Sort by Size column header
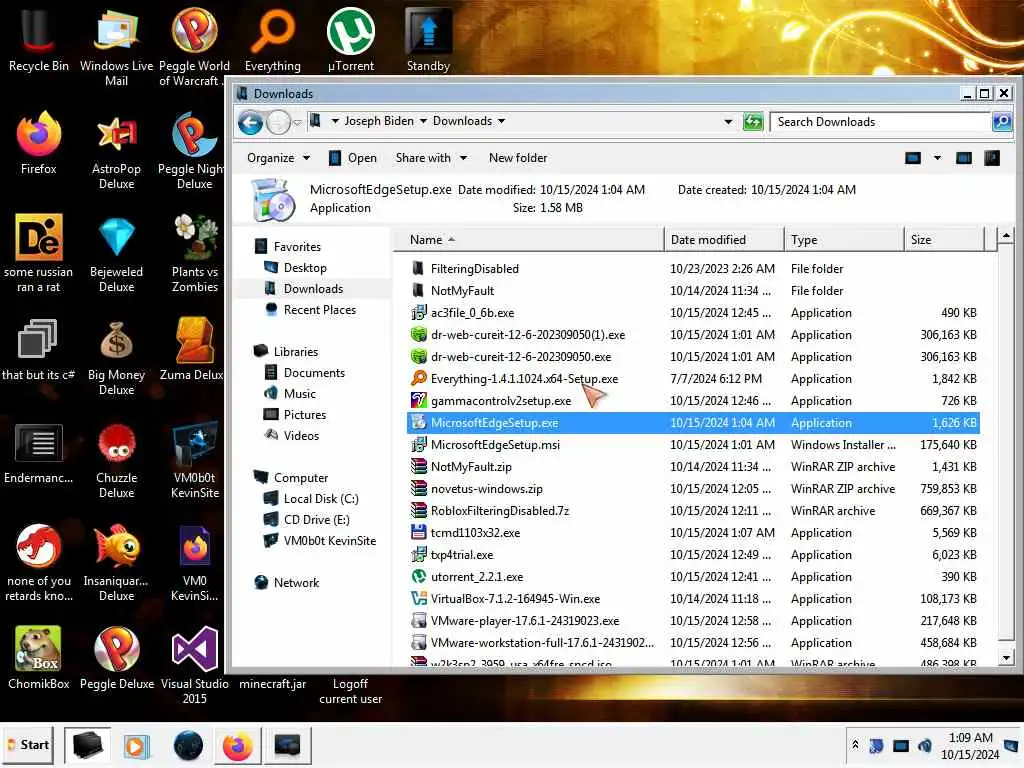This screenshot has height=768, width=1024. pos(944,240)
